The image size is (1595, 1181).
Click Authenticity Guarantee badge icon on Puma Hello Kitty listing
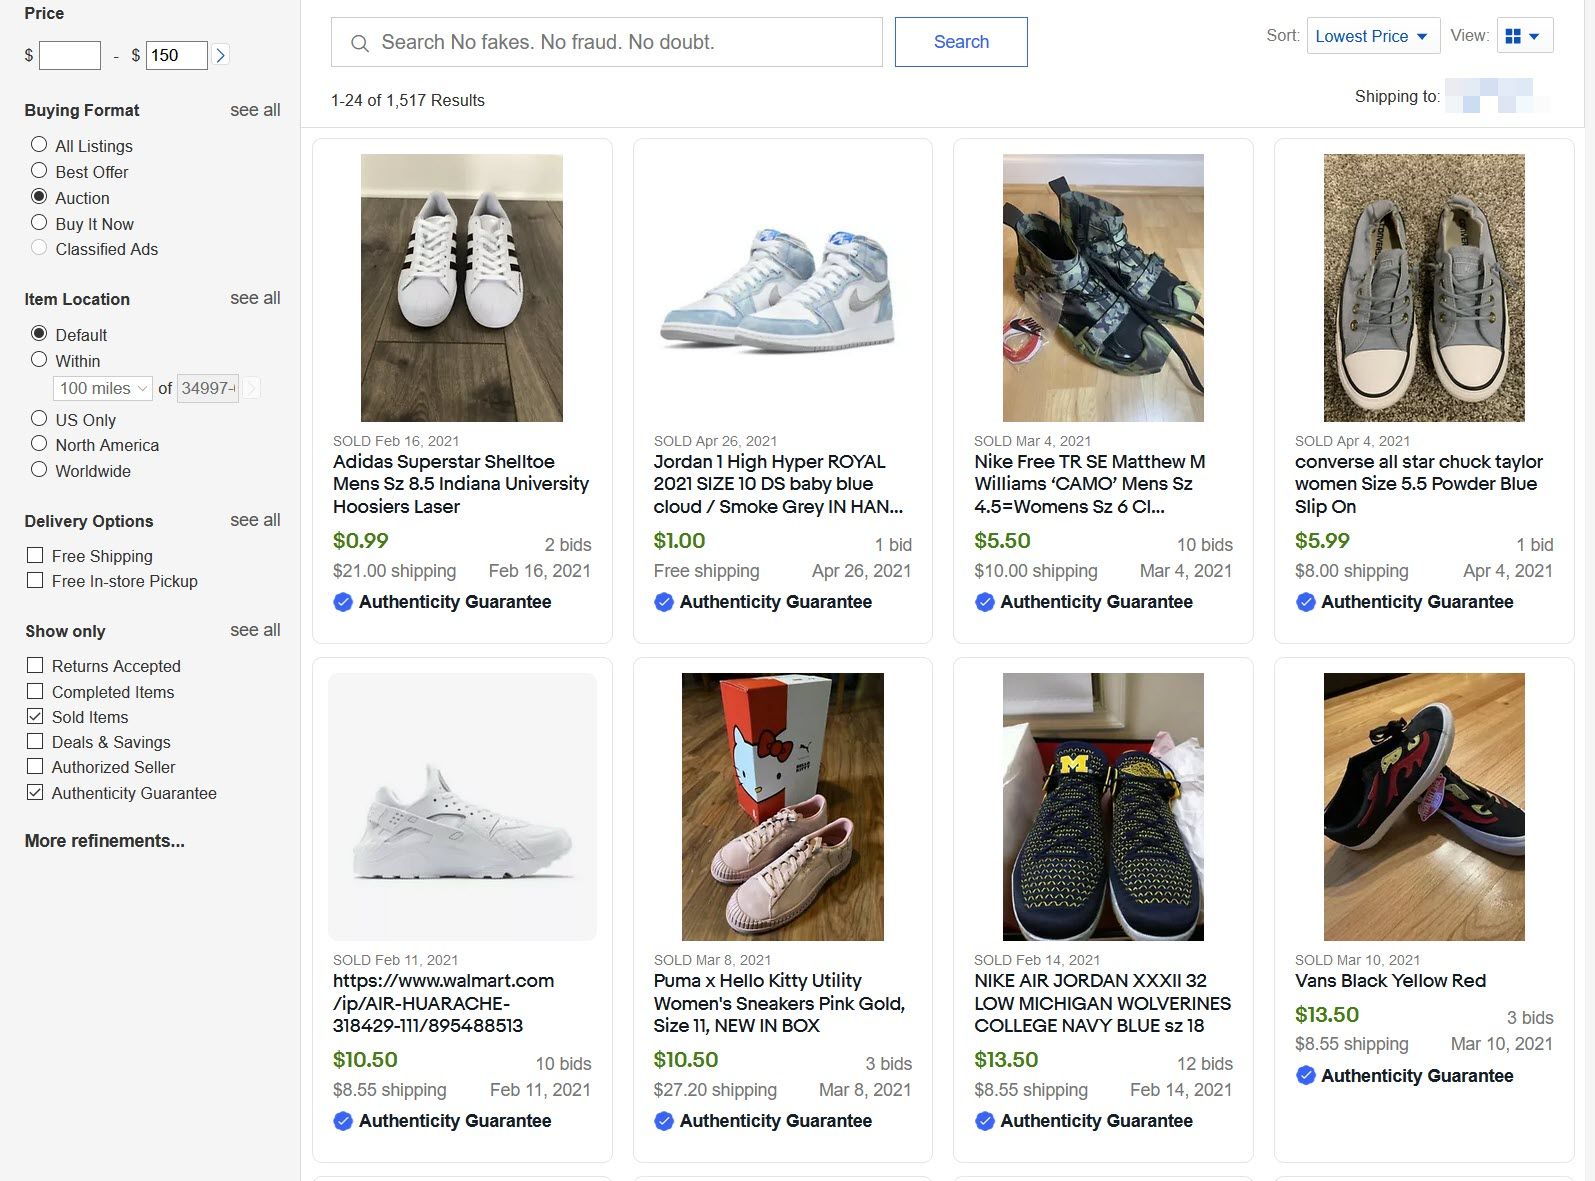(664, 1121)
